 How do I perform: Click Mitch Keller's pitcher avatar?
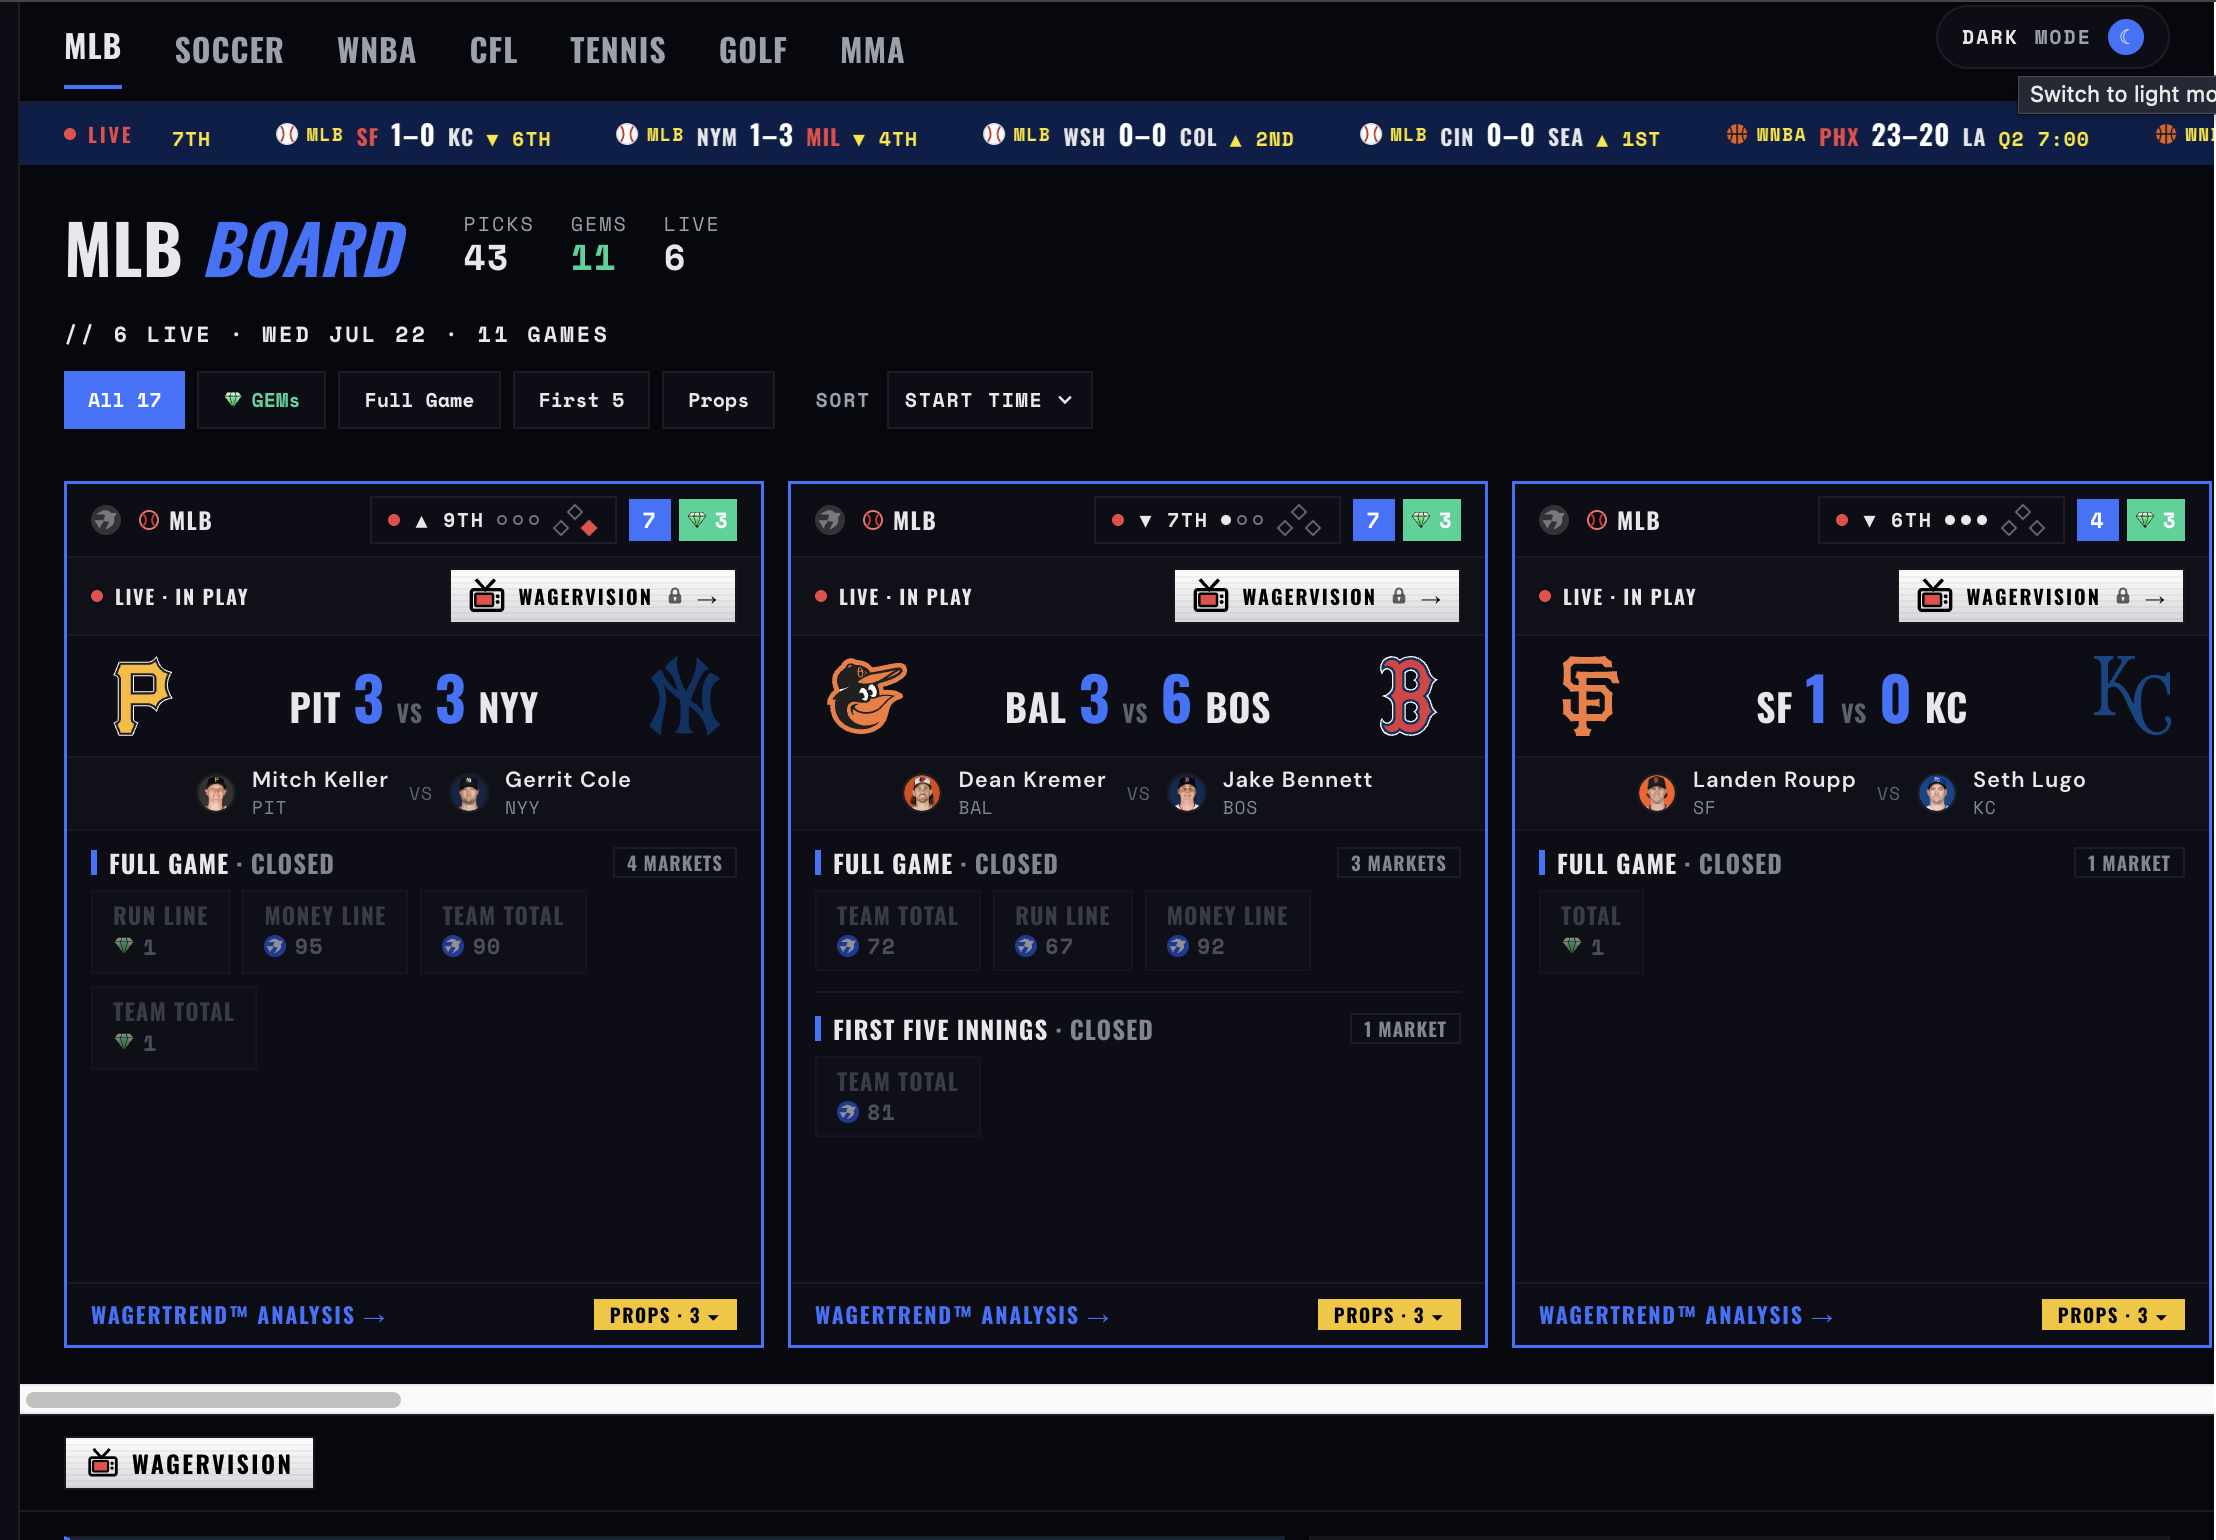(216, 793)
